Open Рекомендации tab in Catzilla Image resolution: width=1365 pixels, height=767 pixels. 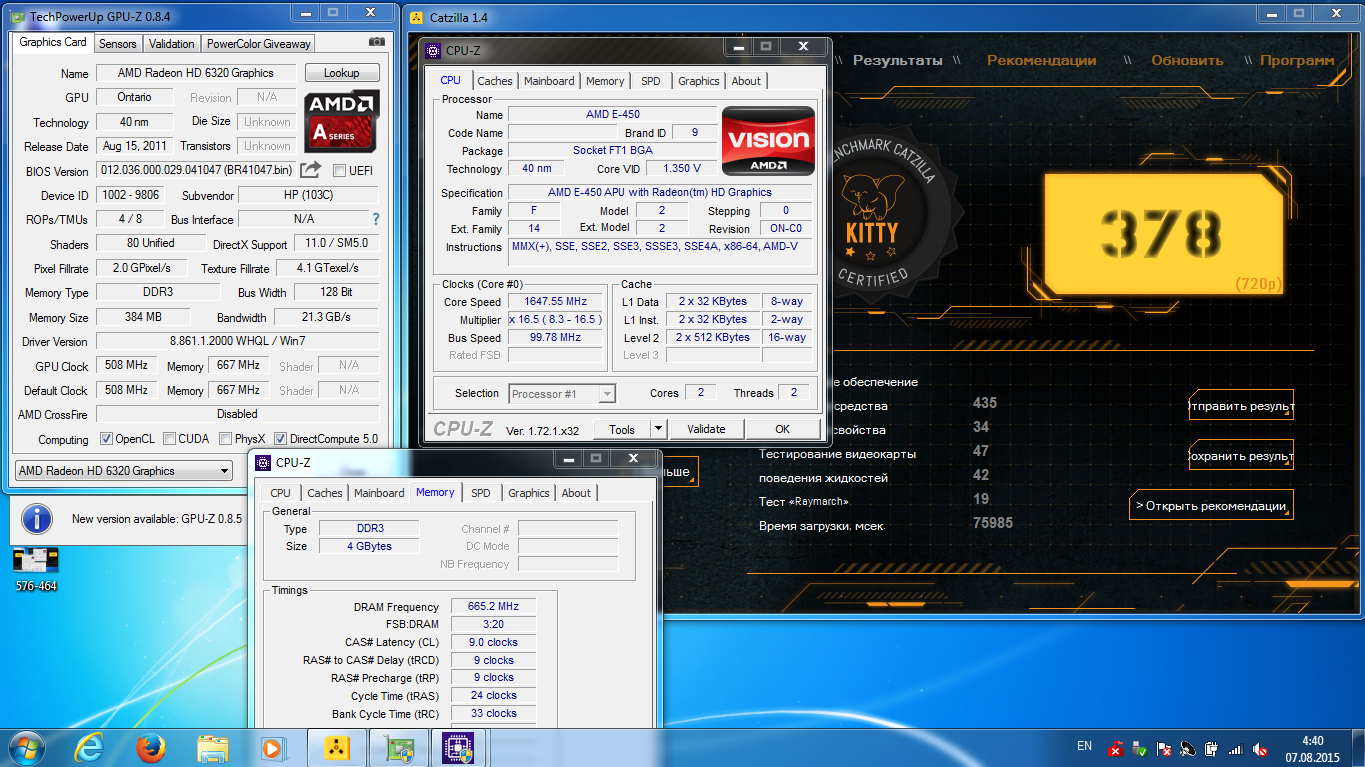pos(1041,60)
